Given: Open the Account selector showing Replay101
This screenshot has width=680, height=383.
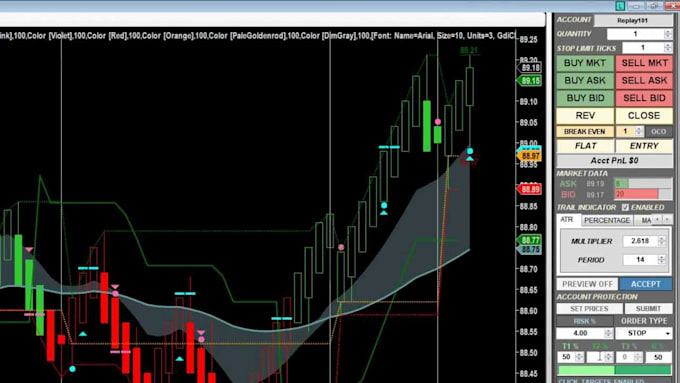Looking at the screenshot, I should (x=633, y=20).
